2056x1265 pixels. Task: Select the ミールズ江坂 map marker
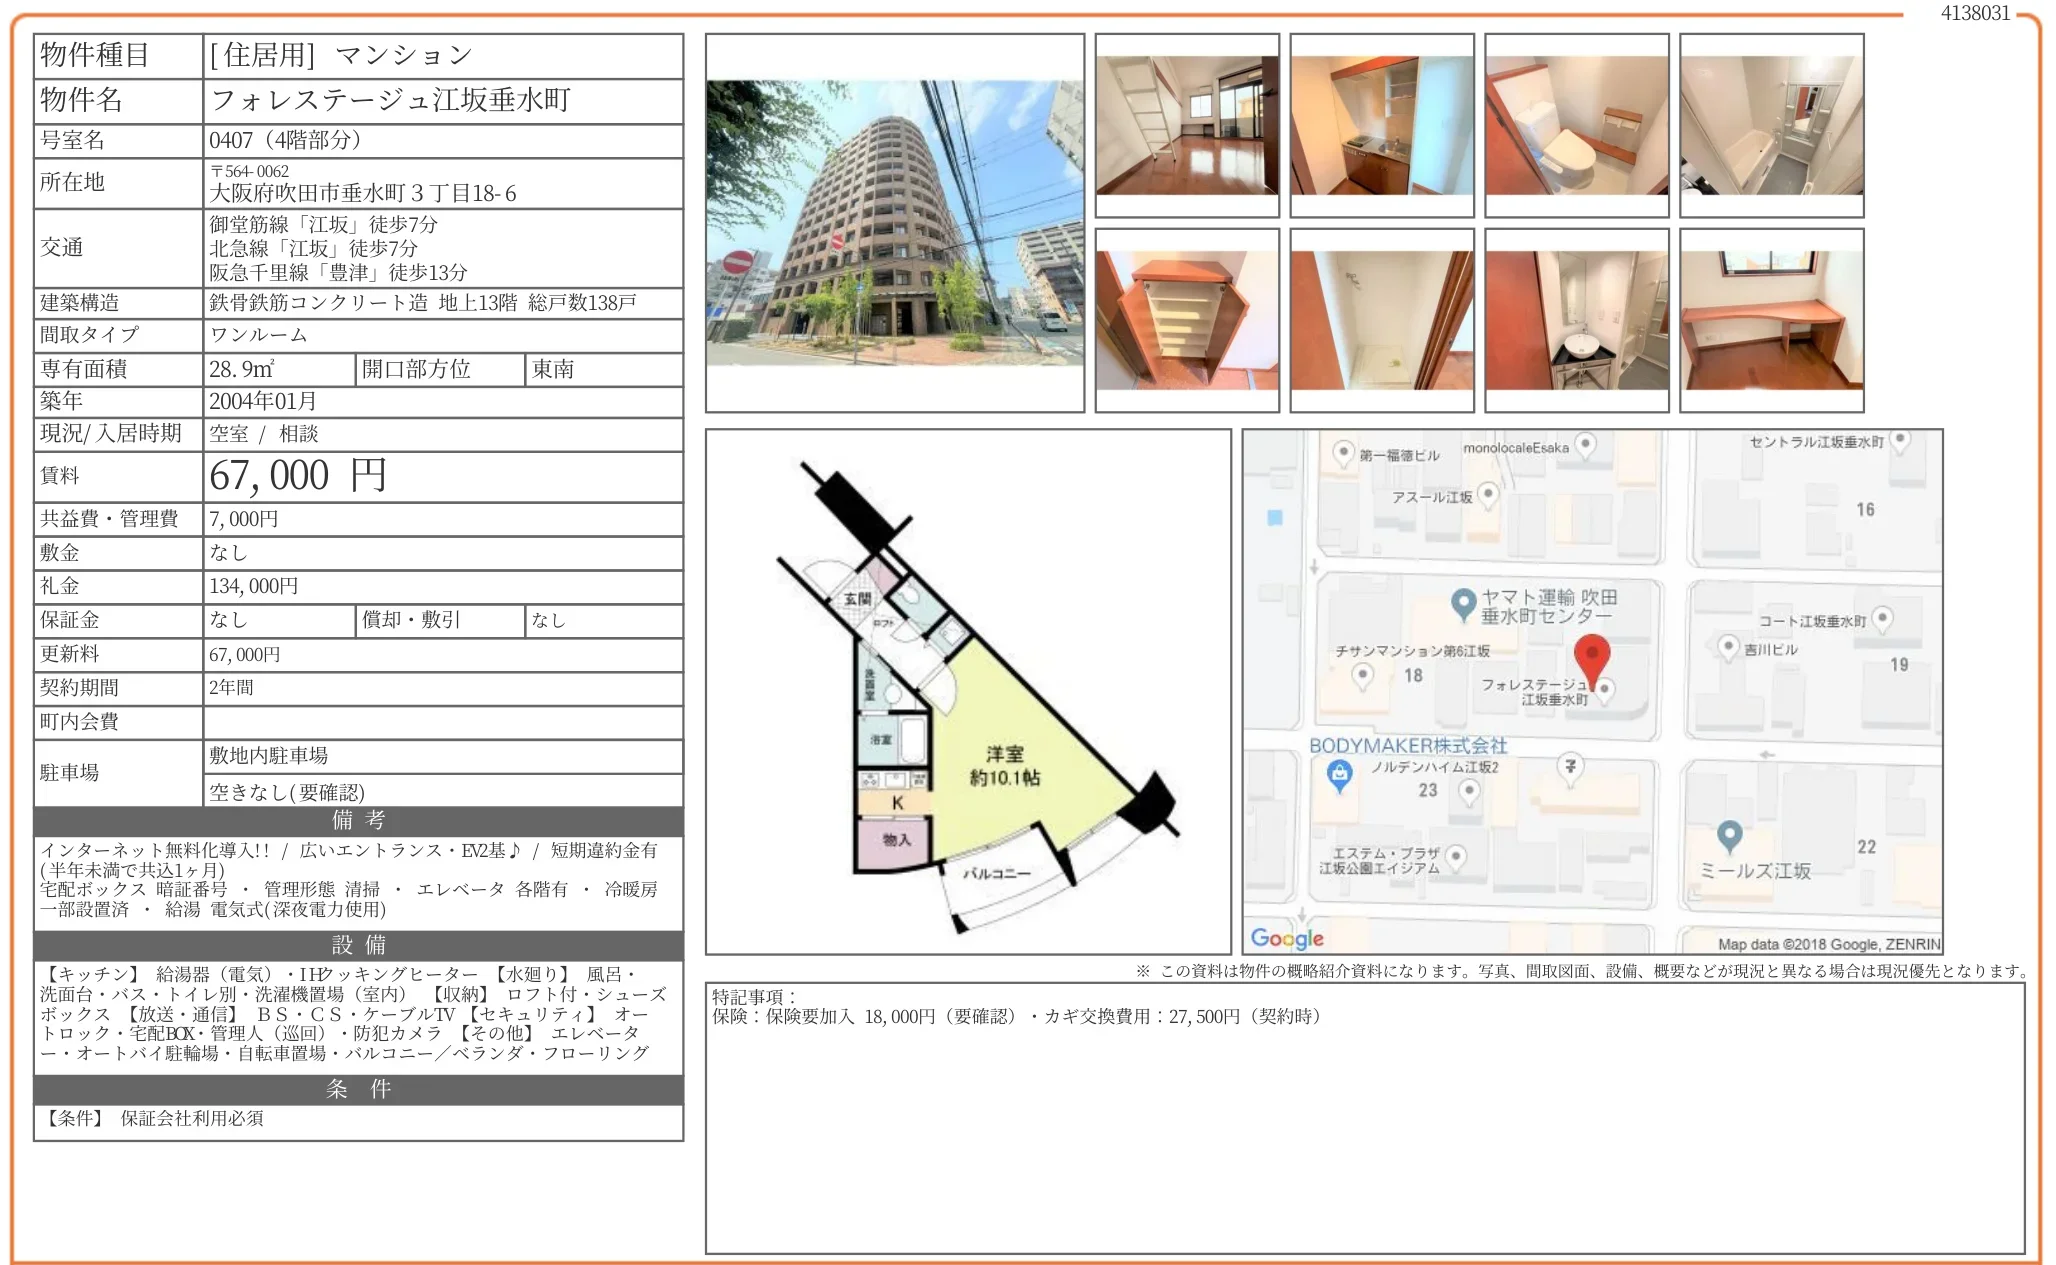tap(1729, 836)
